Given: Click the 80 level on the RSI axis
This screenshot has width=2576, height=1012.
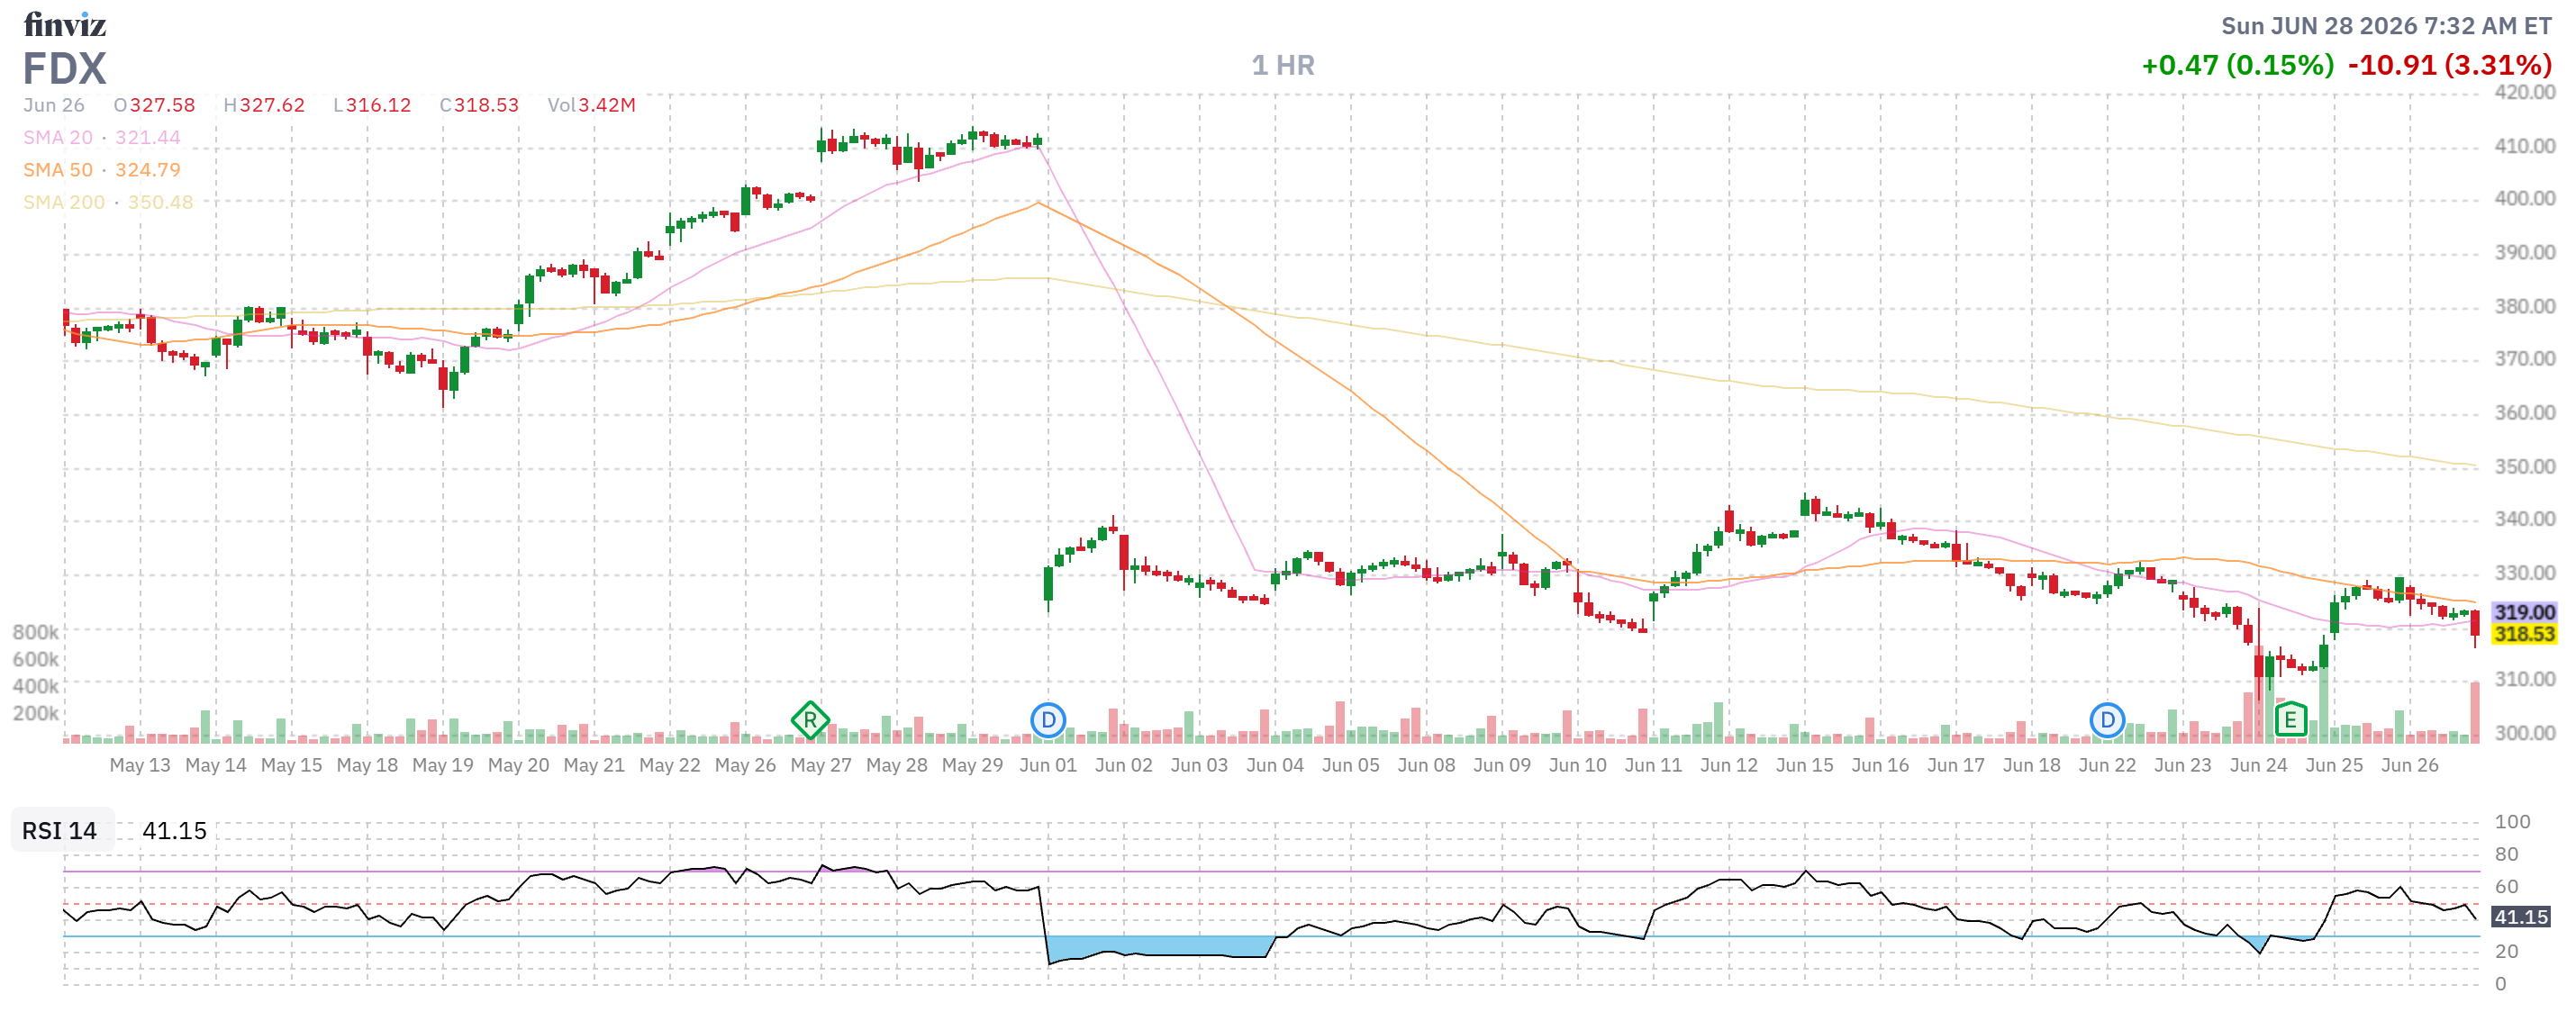Looking at the screenshot, I should pos(2507,854).
